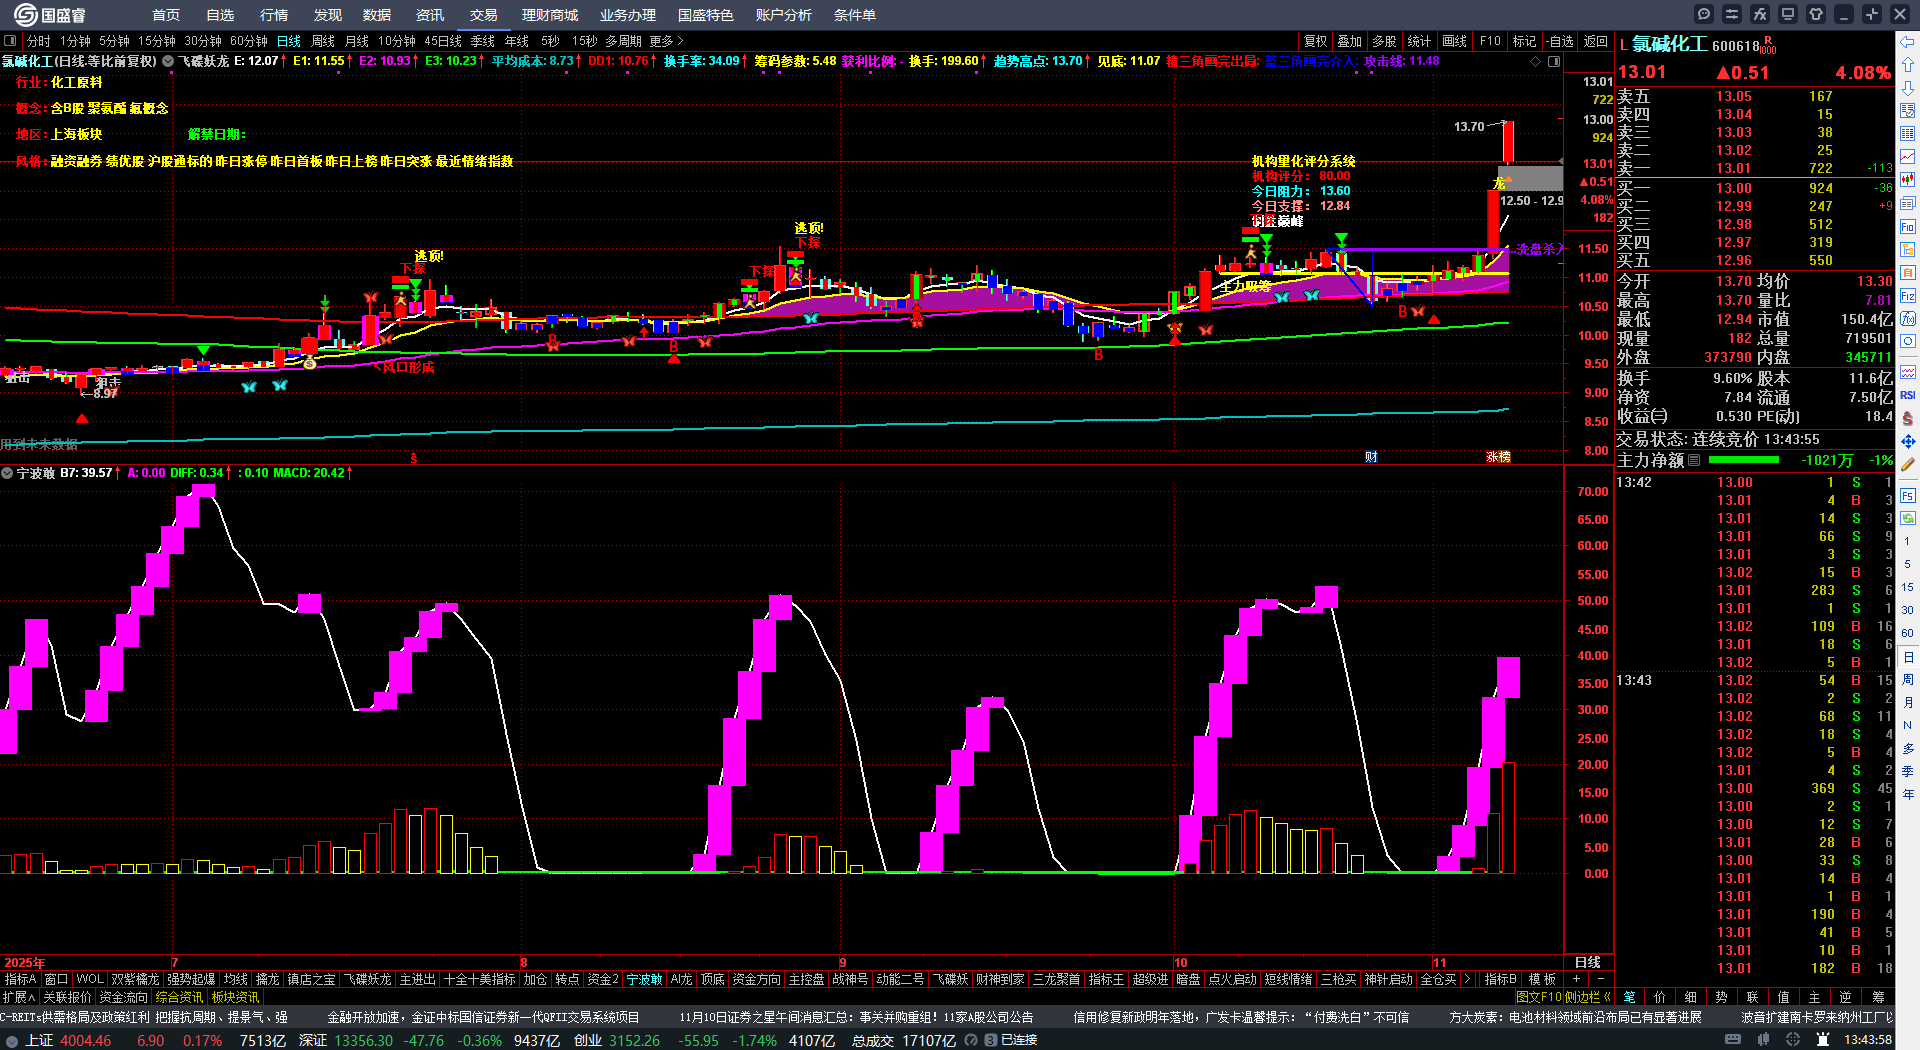Click the green refresh sidebar icon
This screenshot has width=1920, height=1050.
[1908, 518]
